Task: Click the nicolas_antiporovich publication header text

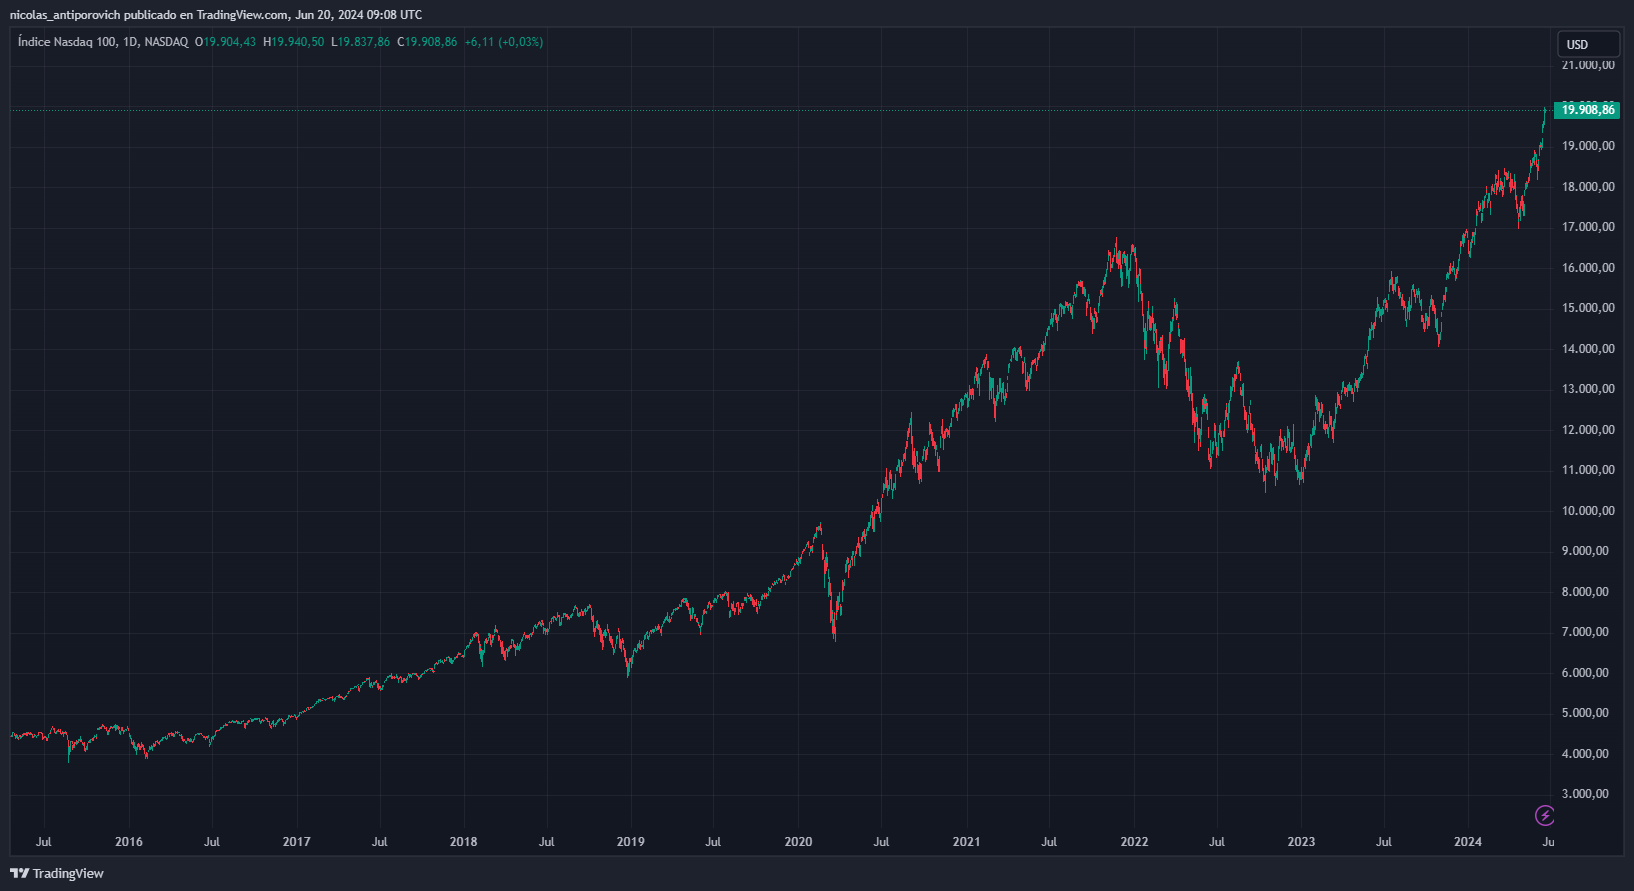Action: coord(215,15)
